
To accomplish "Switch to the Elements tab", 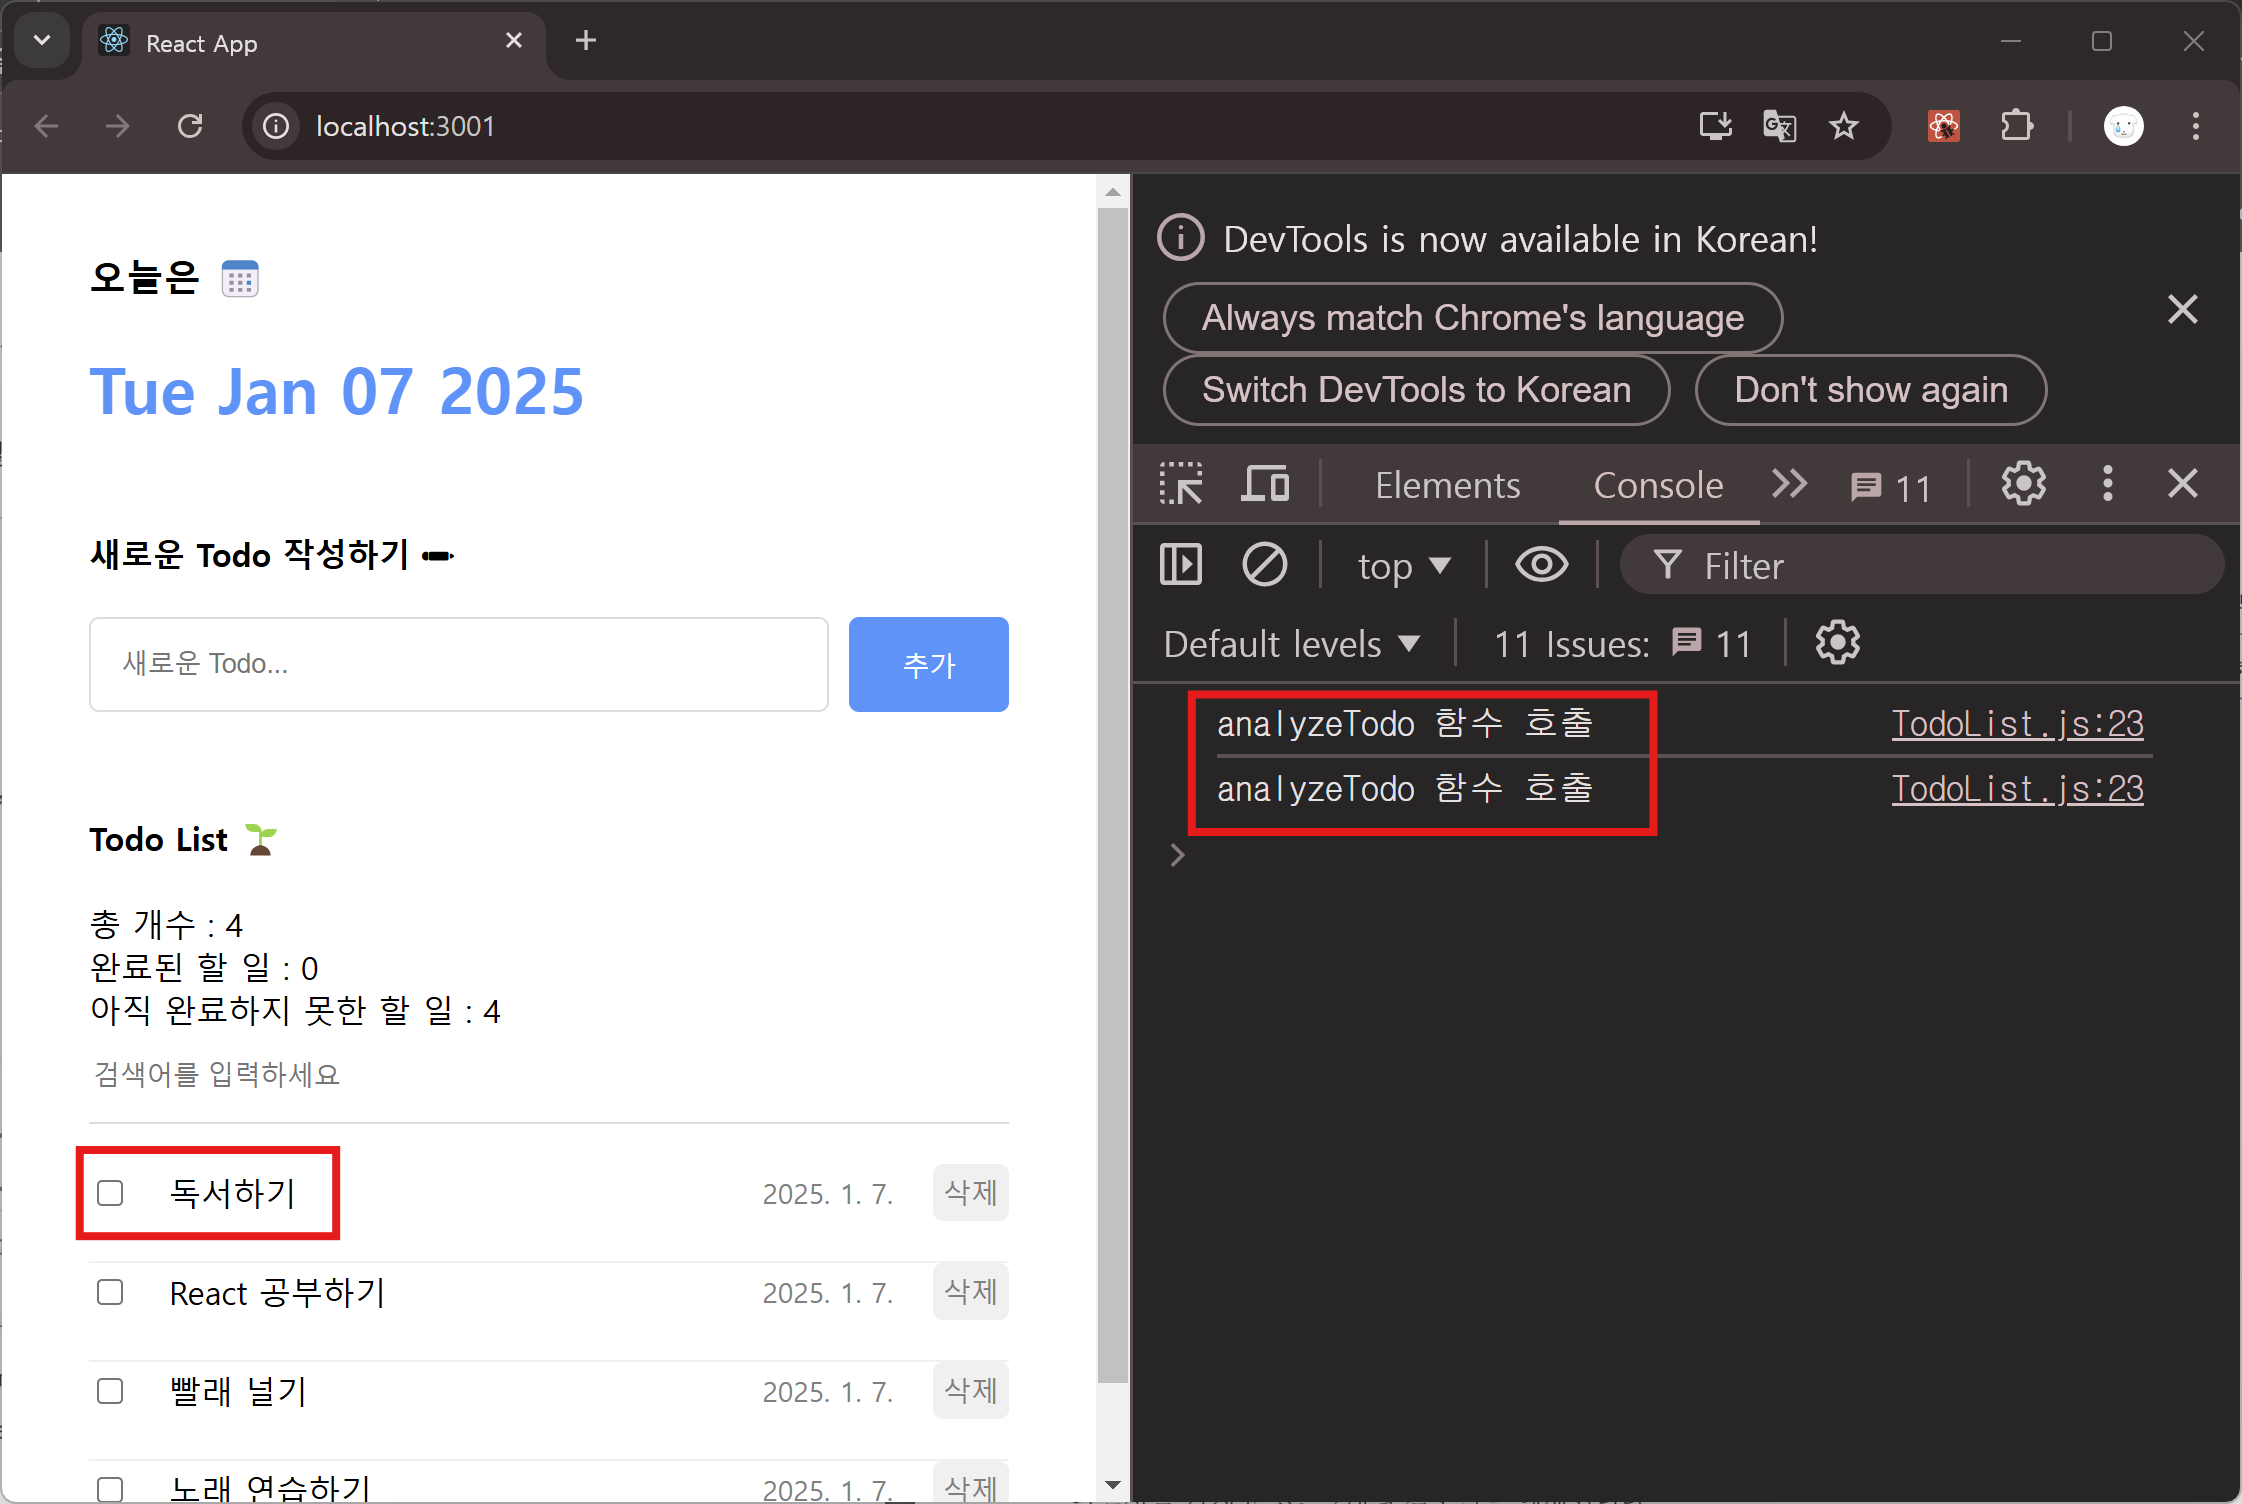I will (x=1447, y=485).
